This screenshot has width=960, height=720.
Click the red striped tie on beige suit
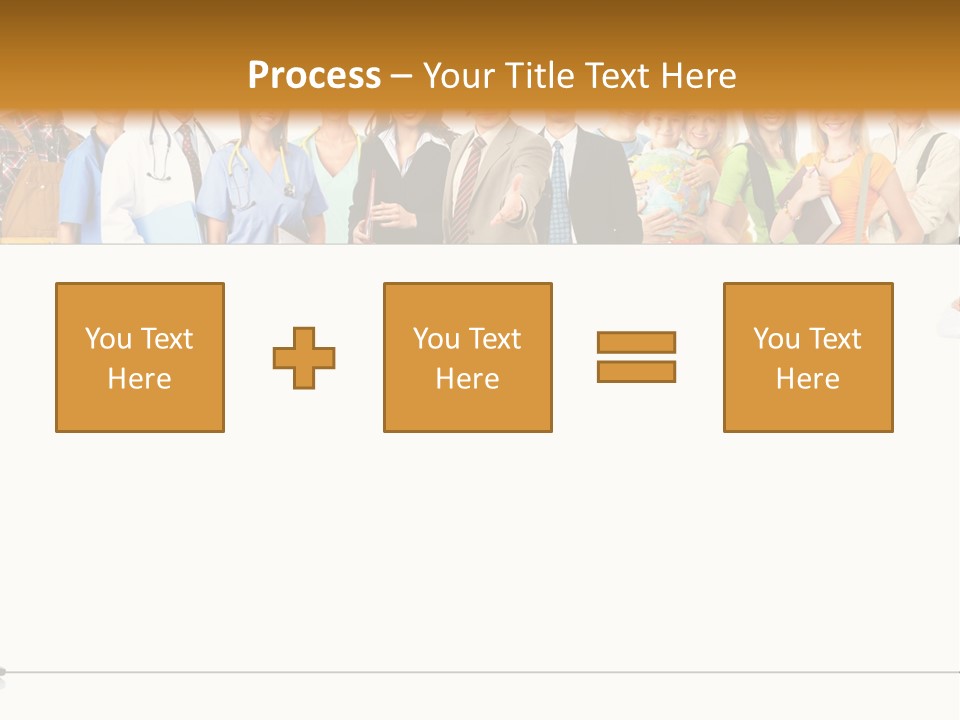click(x=464, y=185)
